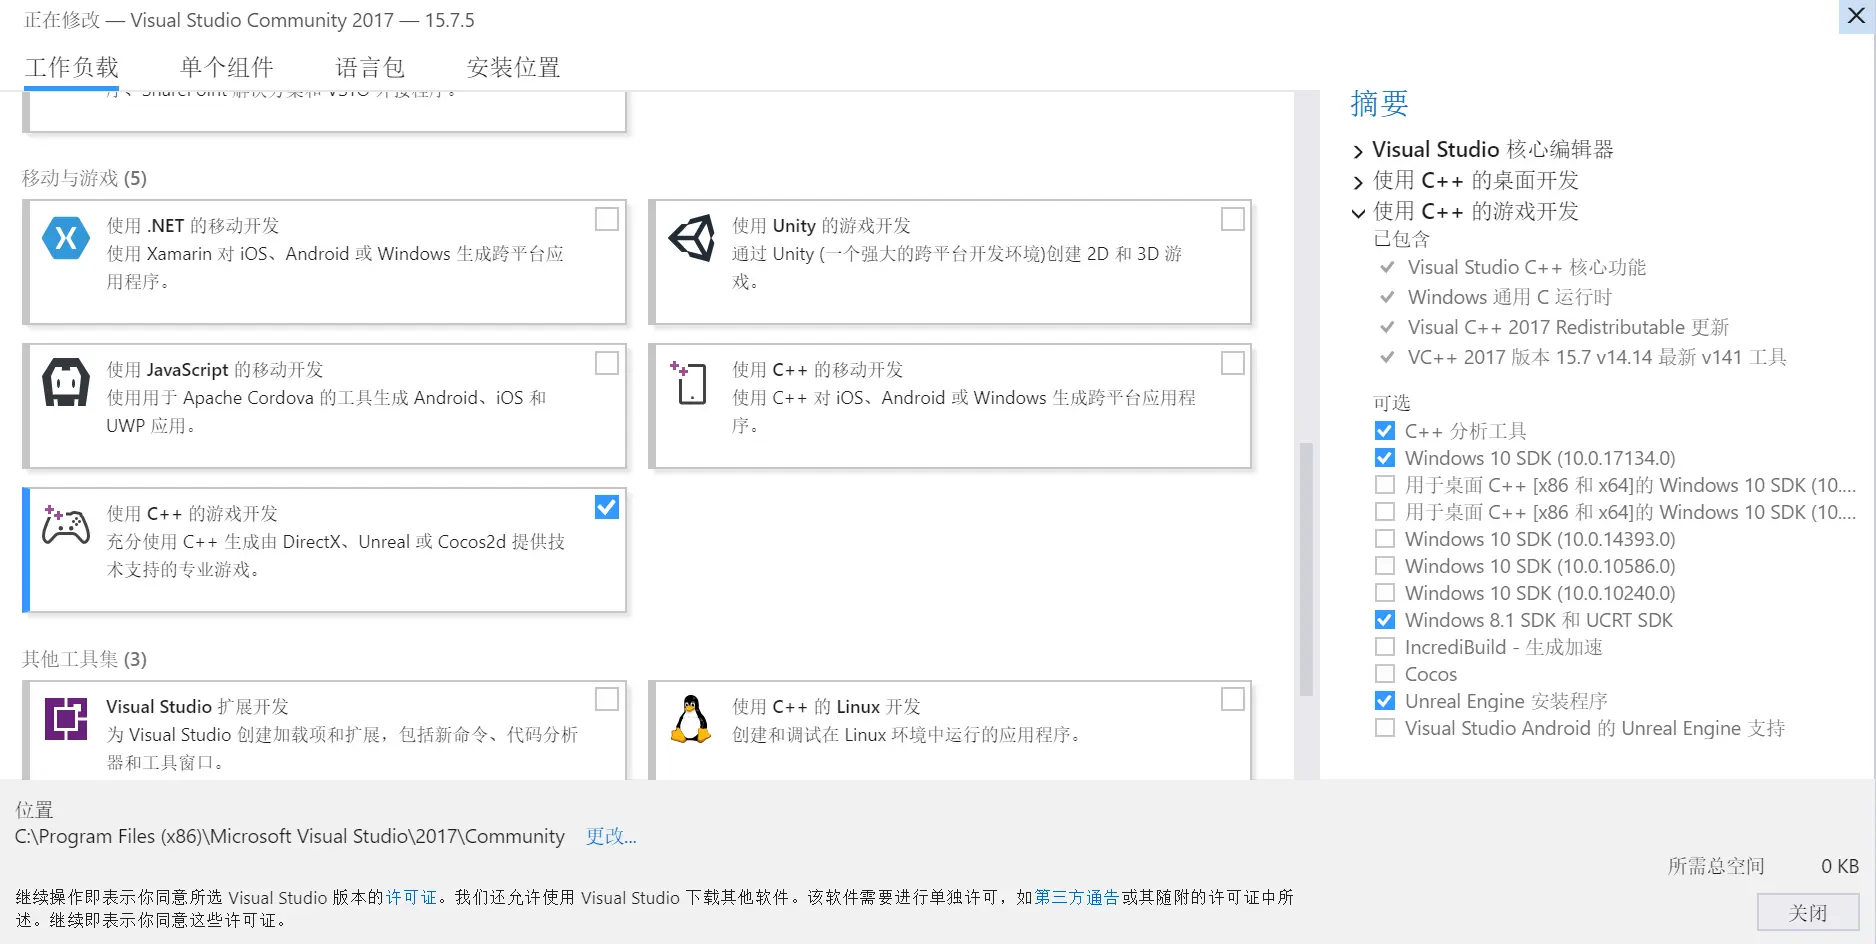Uncheck Windows 8.1 SDK 和 UCRT SDK
1876x944 pixels.
click(1385, 620)
